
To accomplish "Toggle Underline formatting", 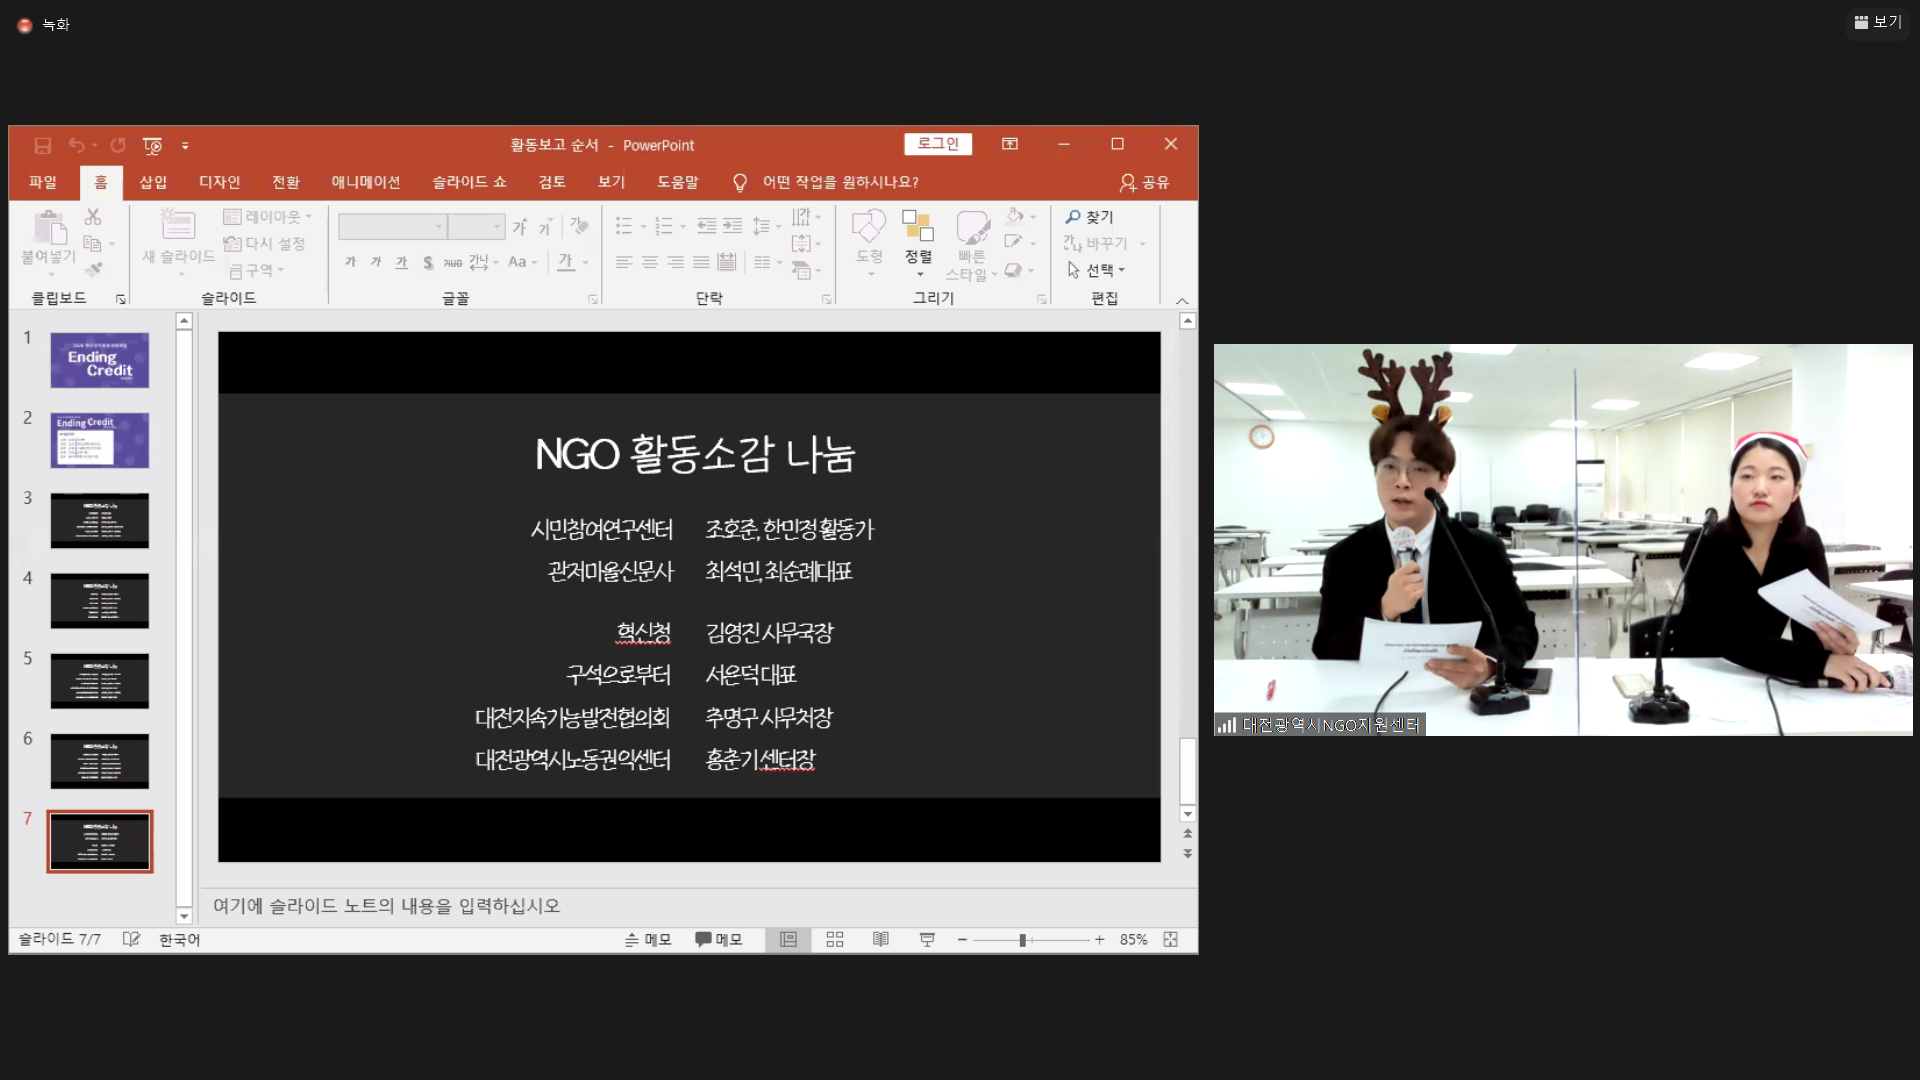I will pos(401,262).
